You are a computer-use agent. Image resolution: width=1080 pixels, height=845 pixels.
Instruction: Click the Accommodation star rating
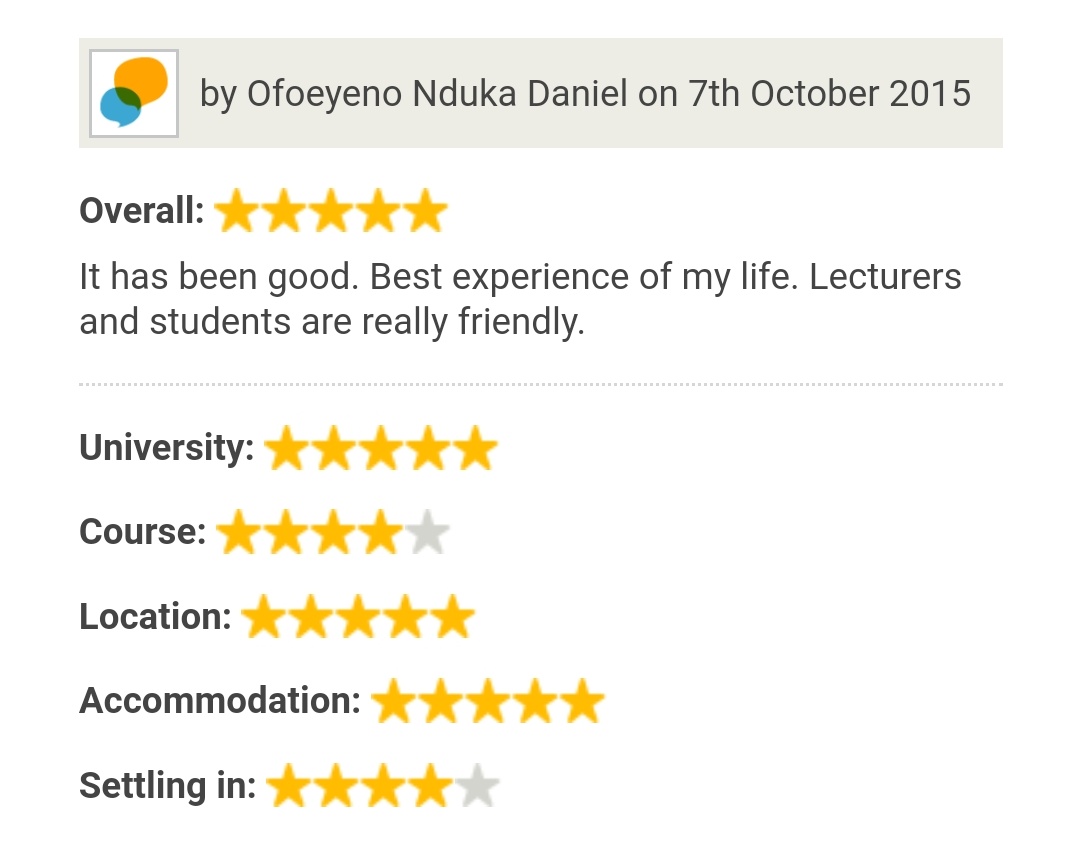(488, 702)
